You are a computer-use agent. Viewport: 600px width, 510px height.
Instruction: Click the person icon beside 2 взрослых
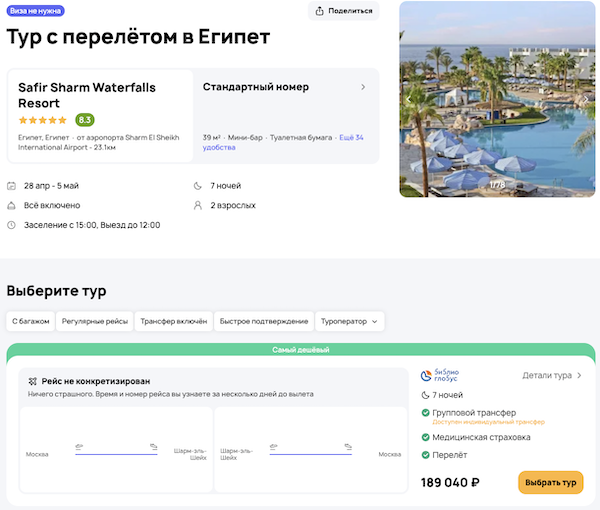coord(197,205)
